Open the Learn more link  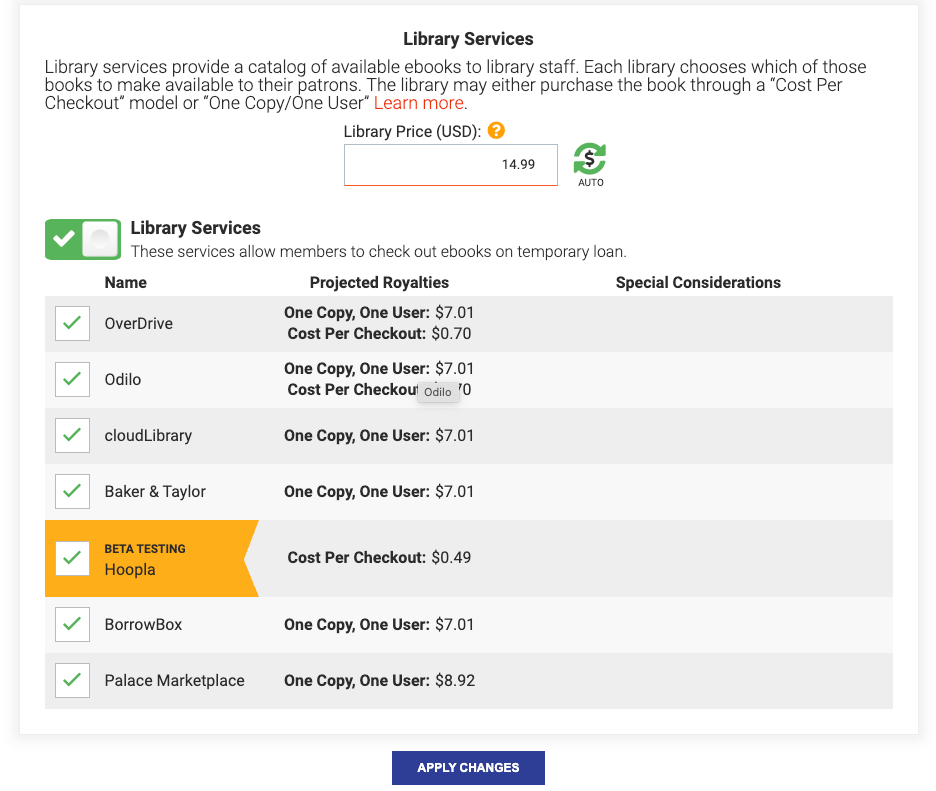point(418,103)
